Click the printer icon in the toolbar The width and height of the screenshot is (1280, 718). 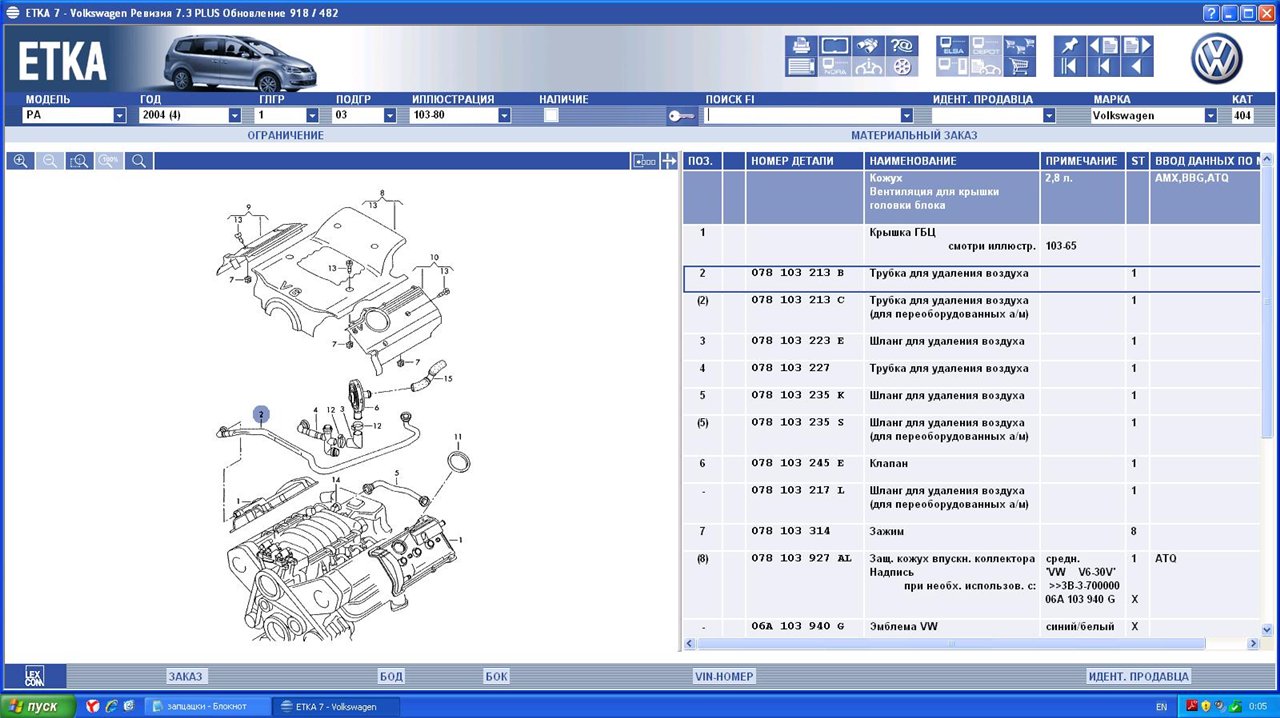click(802, 46)
